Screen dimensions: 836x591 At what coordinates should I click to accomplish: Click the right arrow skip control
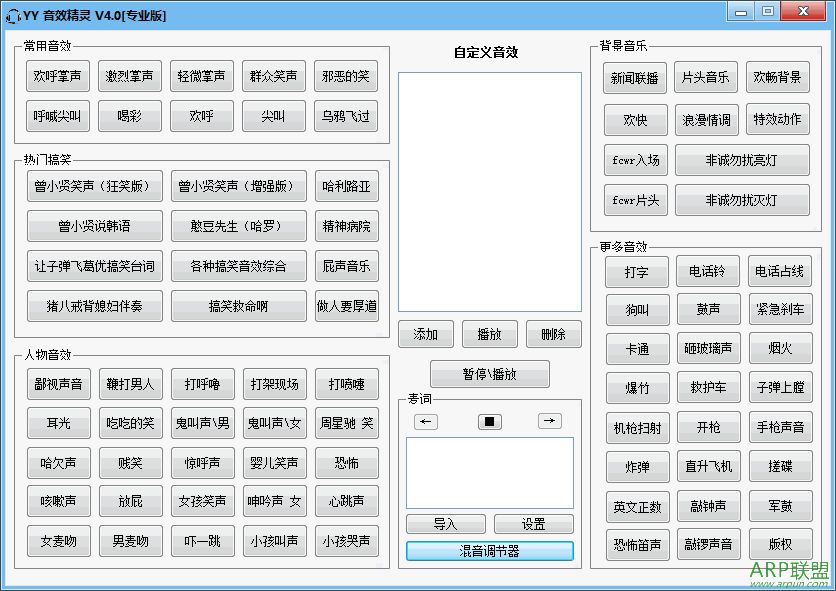(549, 421)
